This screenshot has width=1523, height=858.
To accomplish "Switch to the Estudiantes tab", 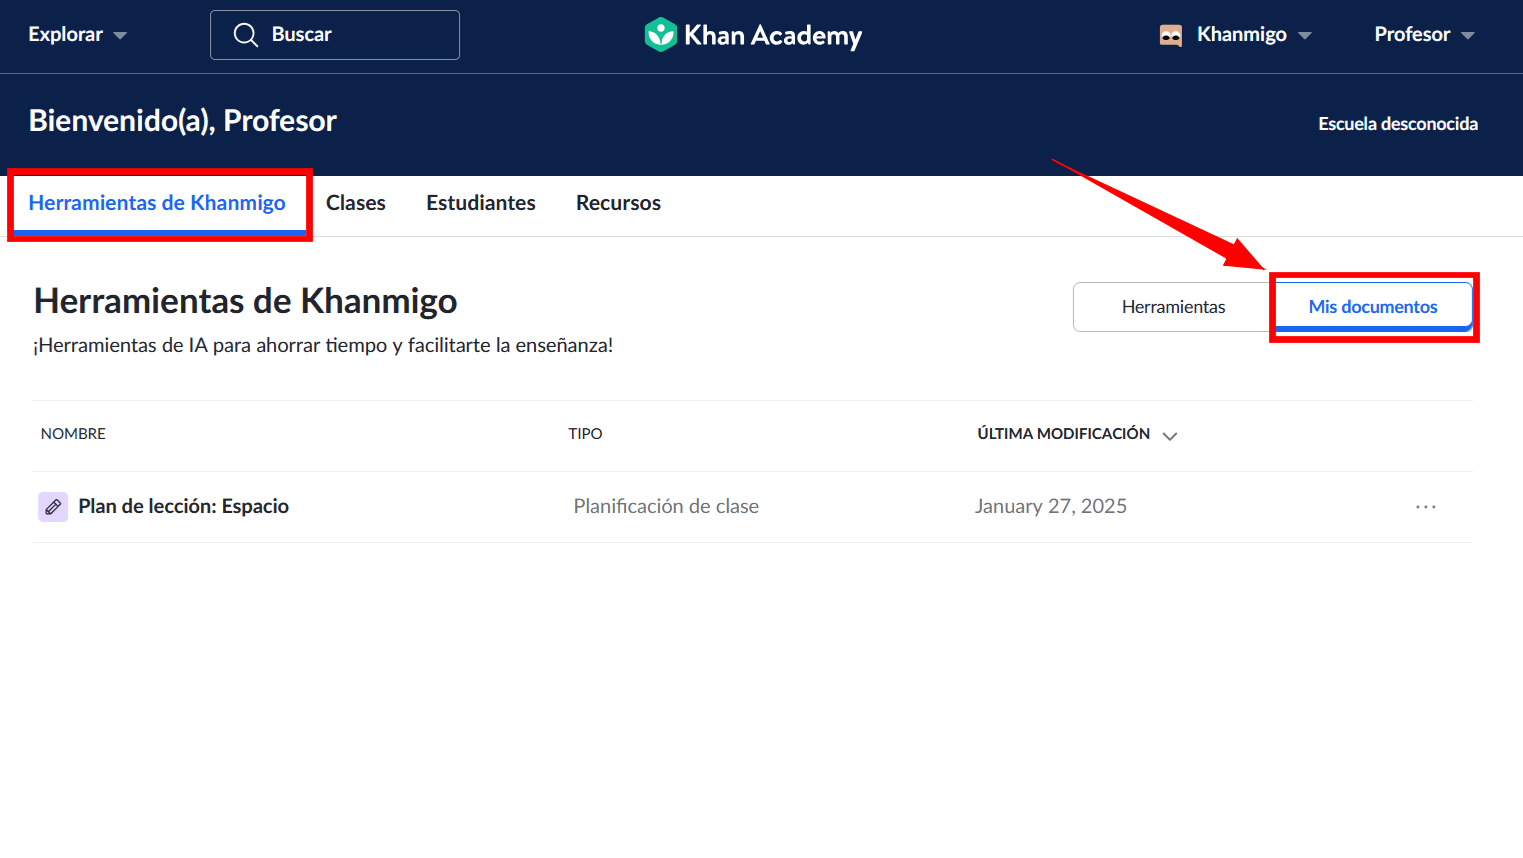I will (x=481, y=203).
